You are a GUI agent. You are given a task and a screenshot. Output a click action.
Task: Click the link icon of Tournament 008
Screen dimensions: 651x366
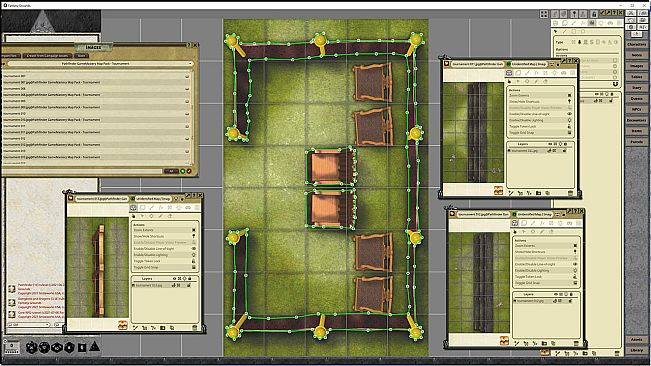(x=187, y=89)
